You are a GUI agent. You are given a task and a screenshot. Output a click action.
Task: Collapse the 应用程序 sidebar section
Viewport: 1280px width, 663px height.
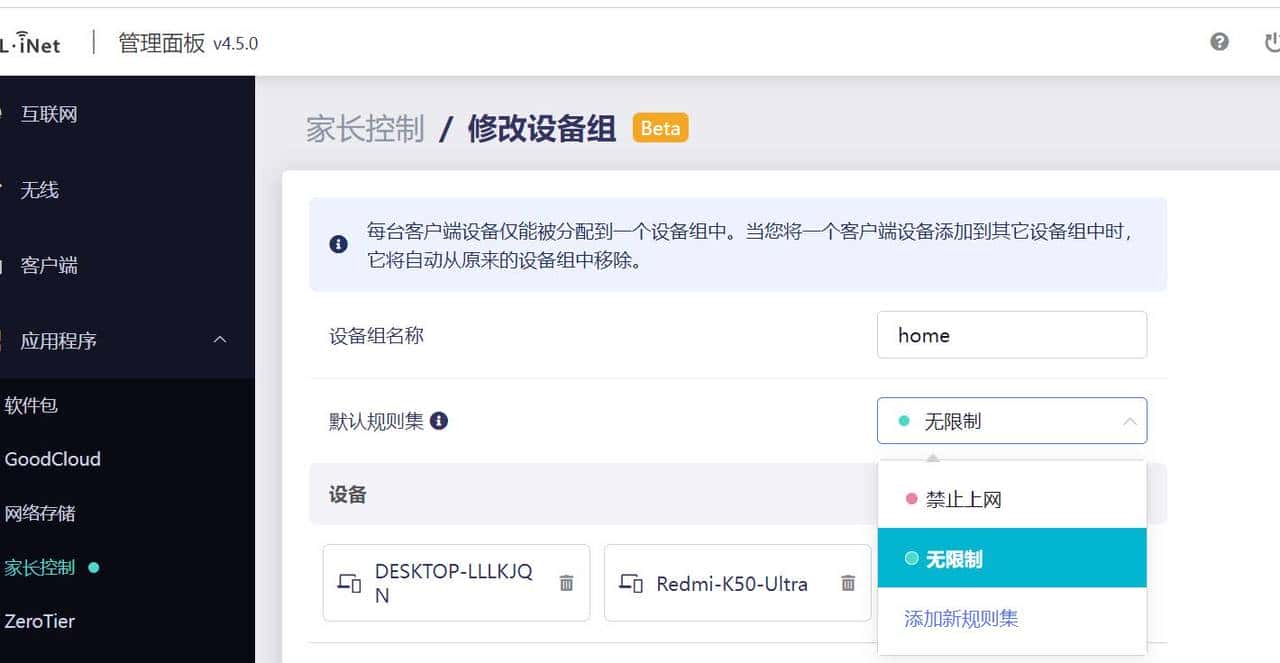tap(220, 340)
